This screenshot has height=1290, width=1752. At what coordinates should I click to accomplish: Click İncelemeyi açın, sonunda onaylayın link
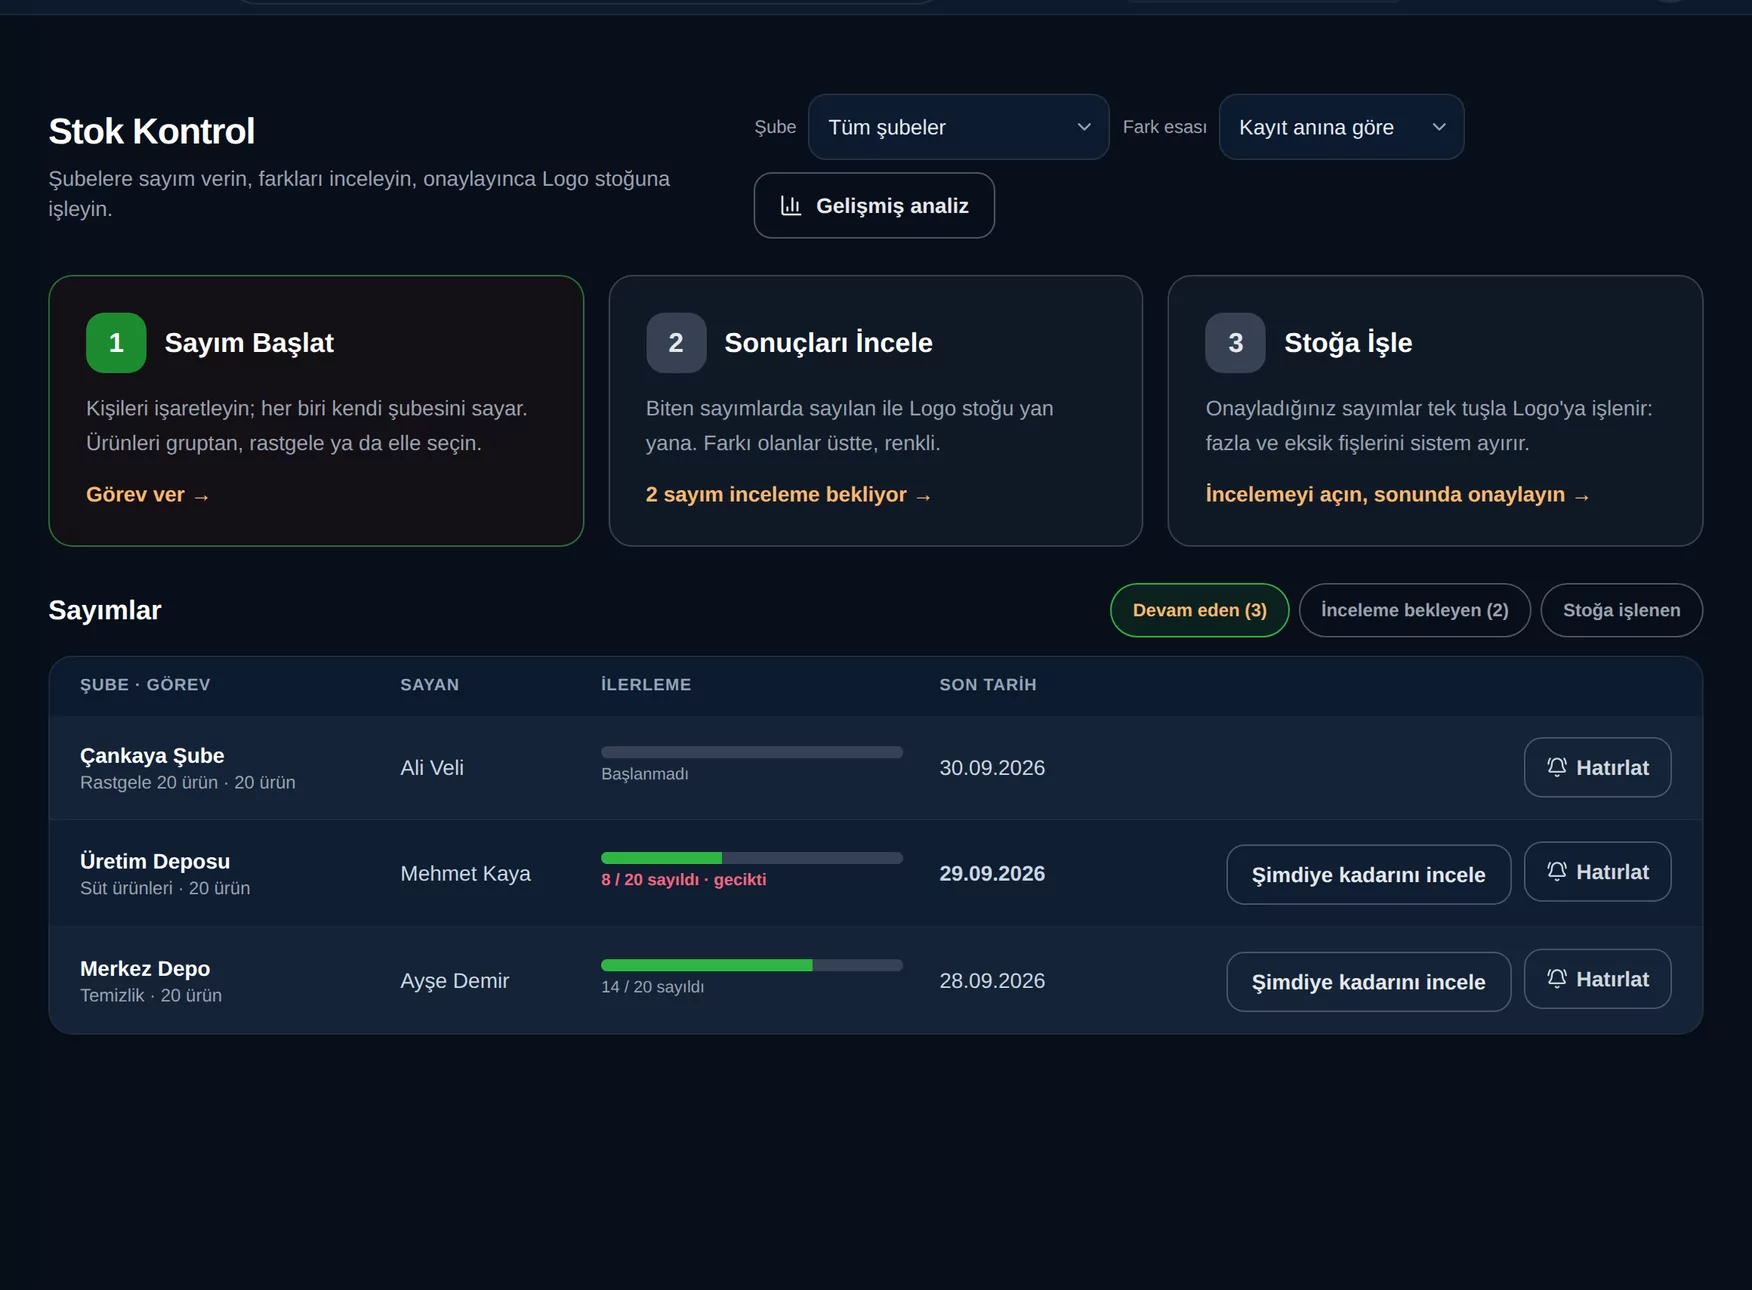1397,495
